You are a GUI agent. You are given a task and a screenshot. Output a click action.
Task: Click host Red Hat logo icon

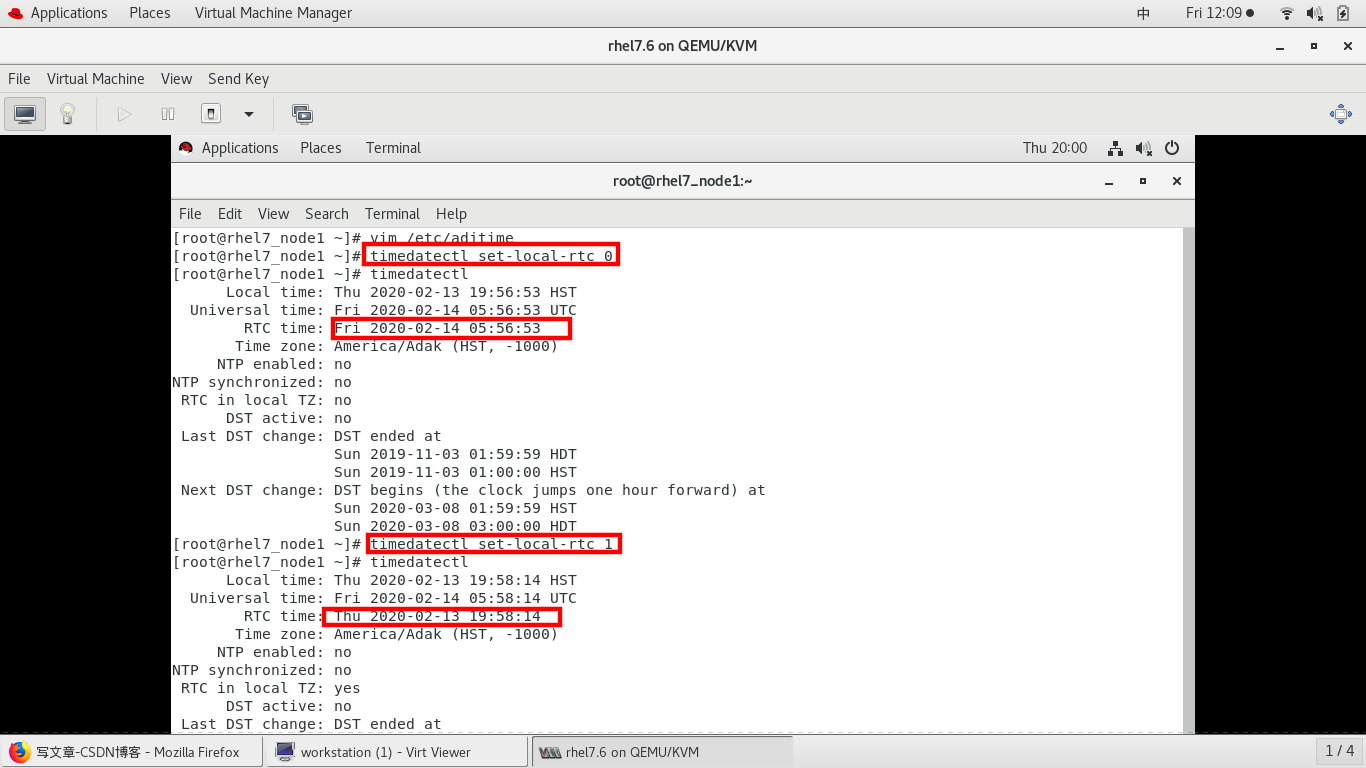point(15,13)
